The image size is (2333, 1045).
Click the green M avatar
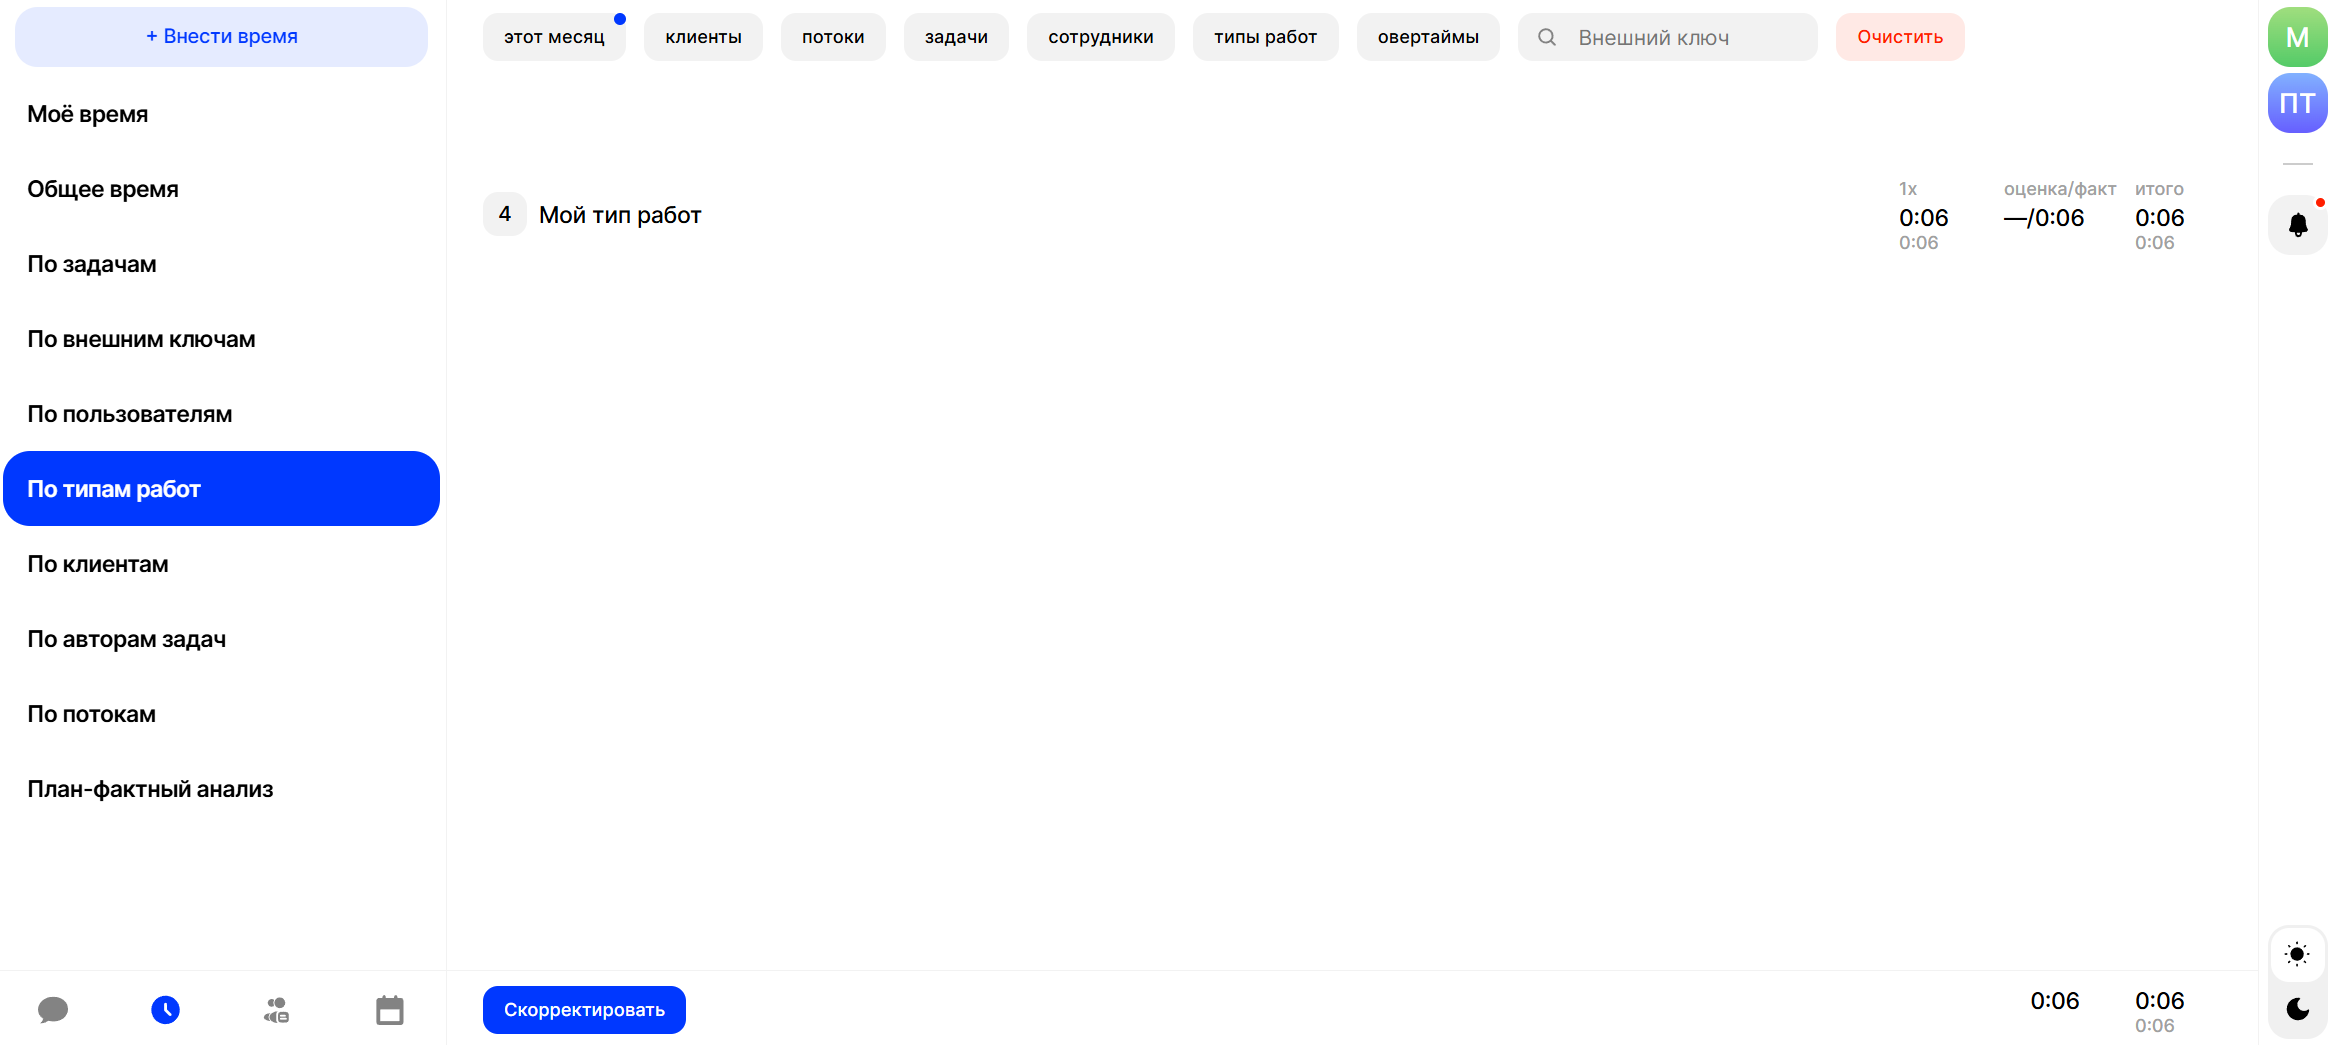2297,37
